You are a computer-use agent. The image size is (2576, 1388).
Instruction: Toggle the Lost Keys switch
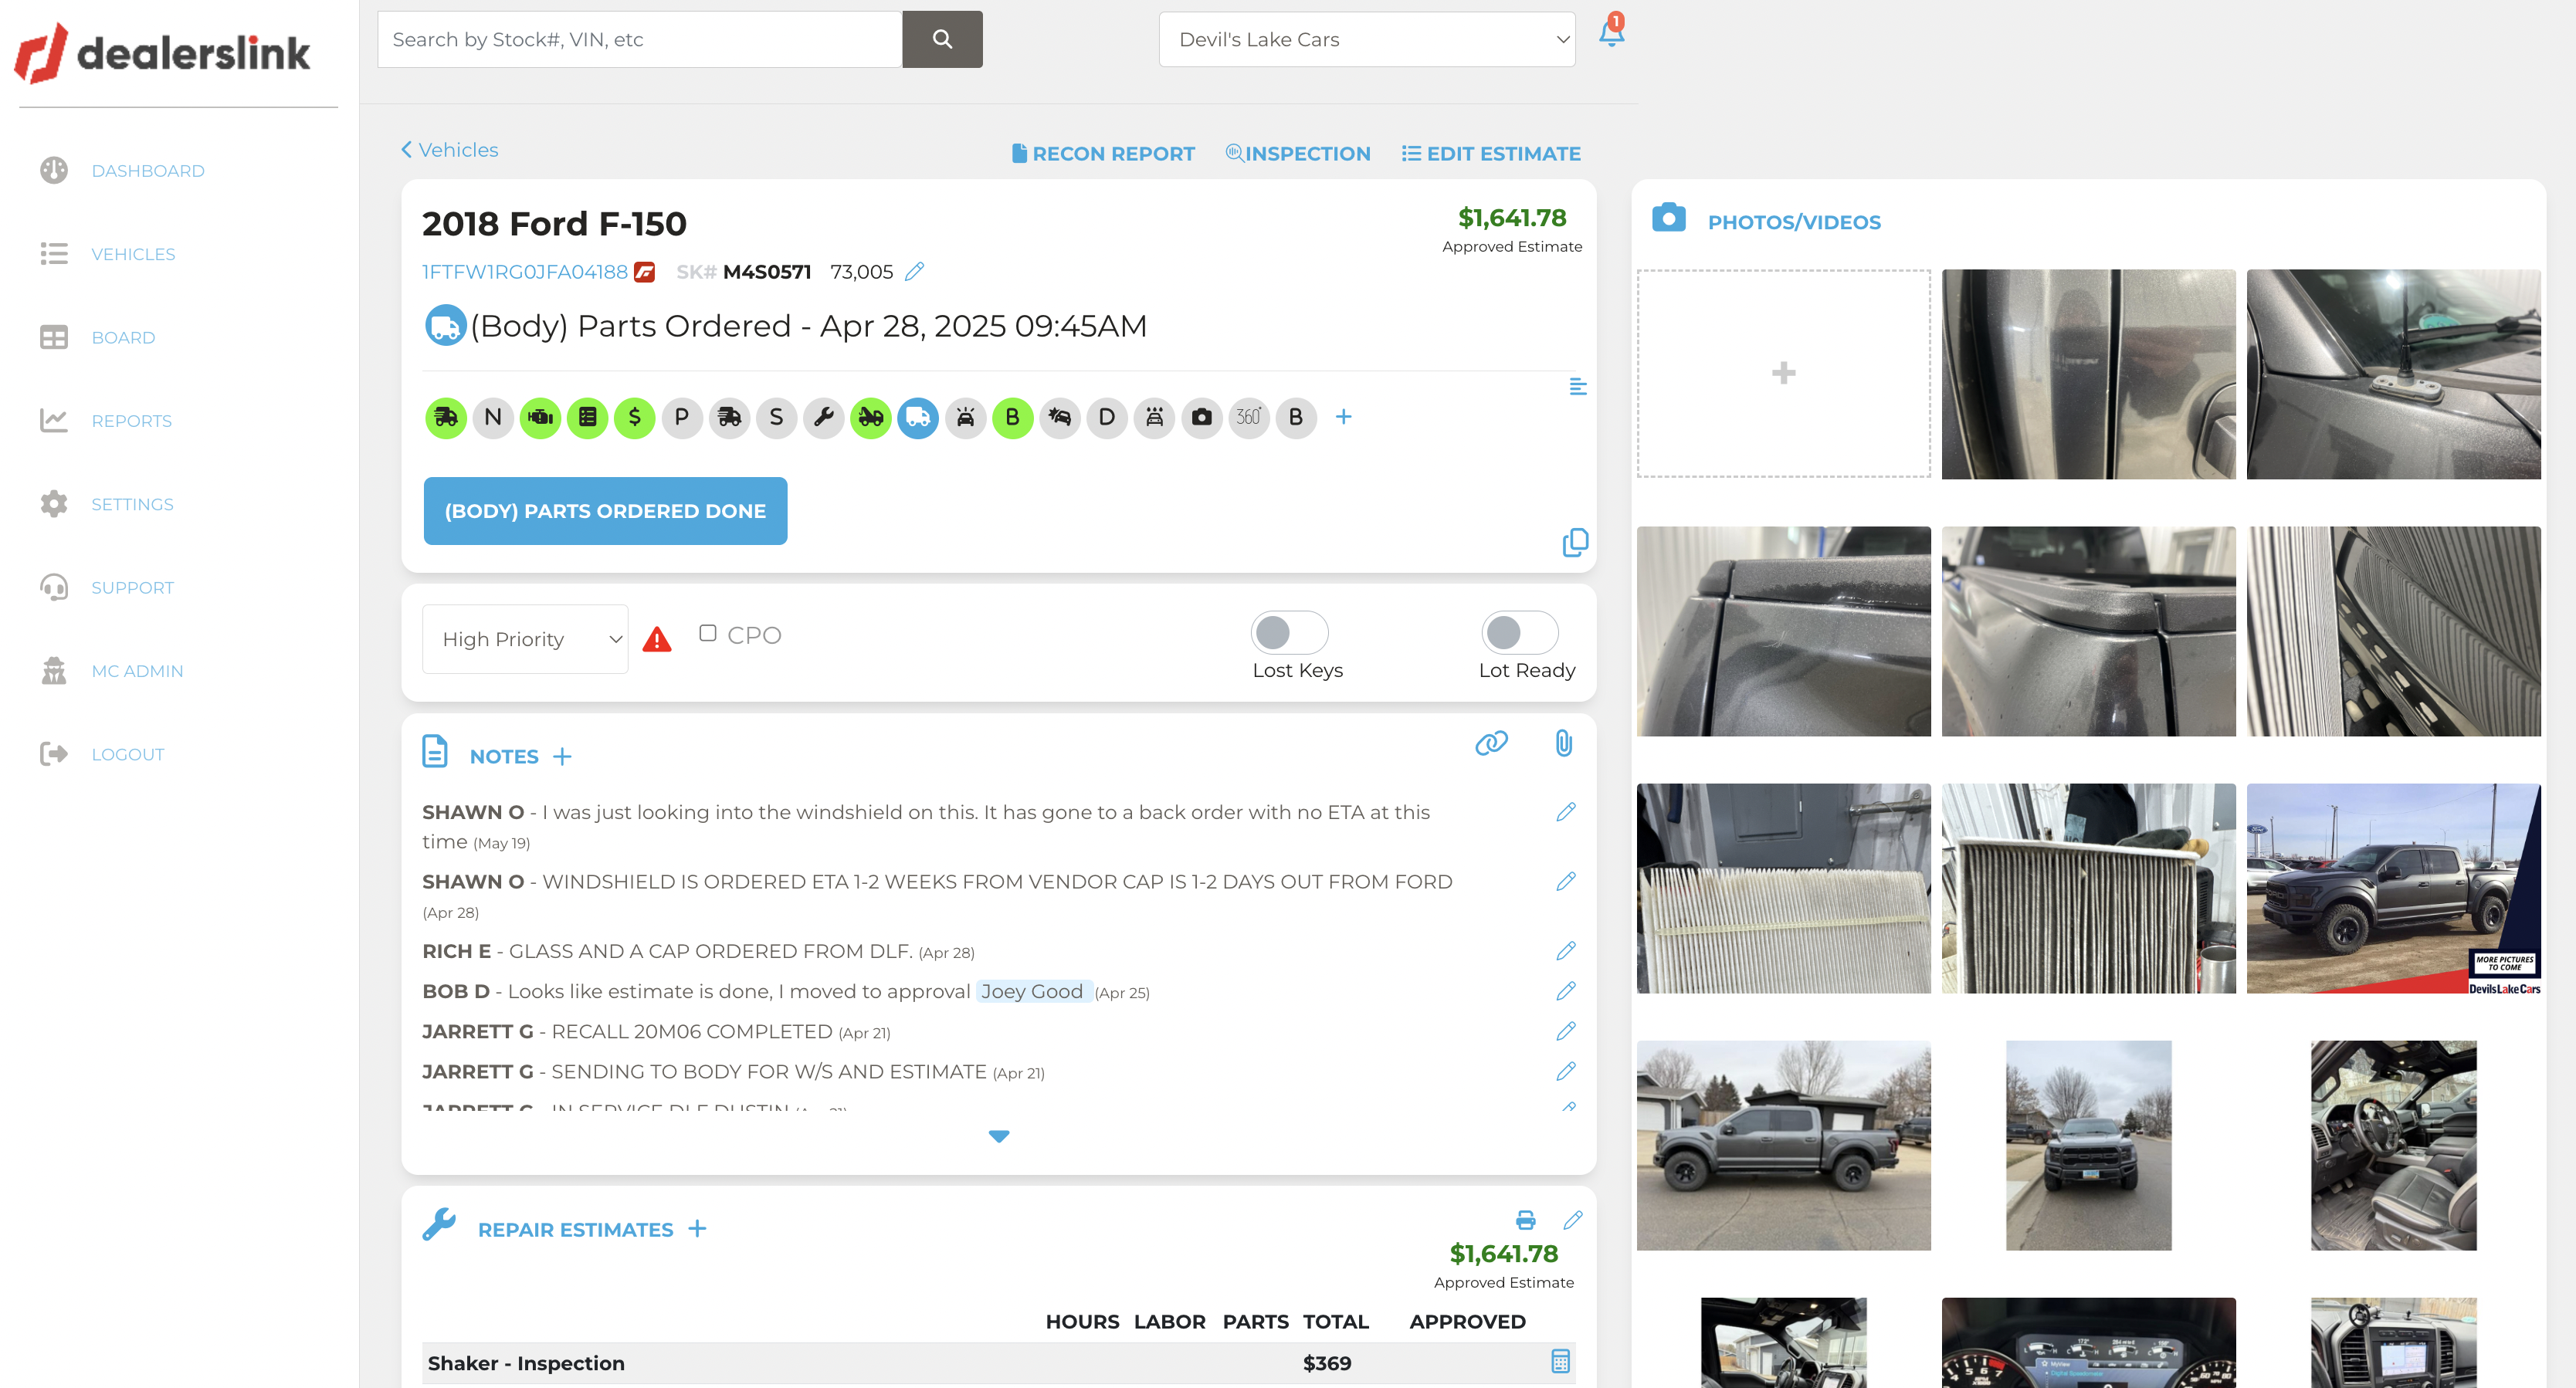click(1289, 633)
